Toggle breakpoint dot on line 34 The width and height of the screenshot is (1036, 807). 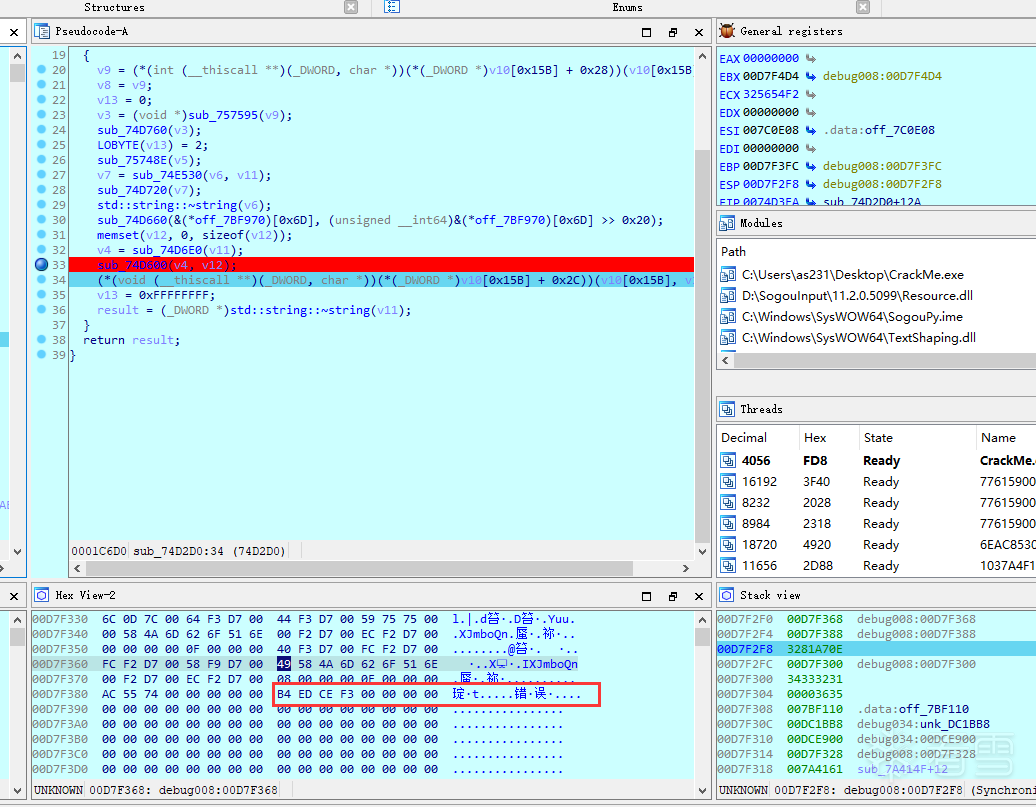click(x=42, y=280)
